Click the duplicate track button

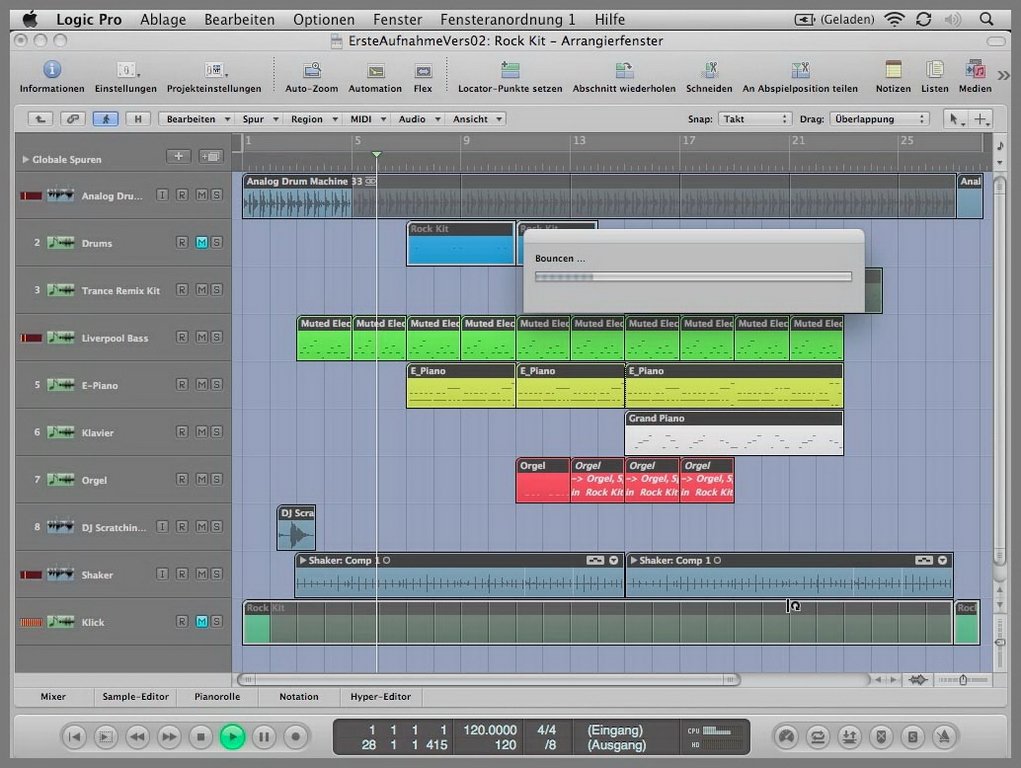click(210, 156)
